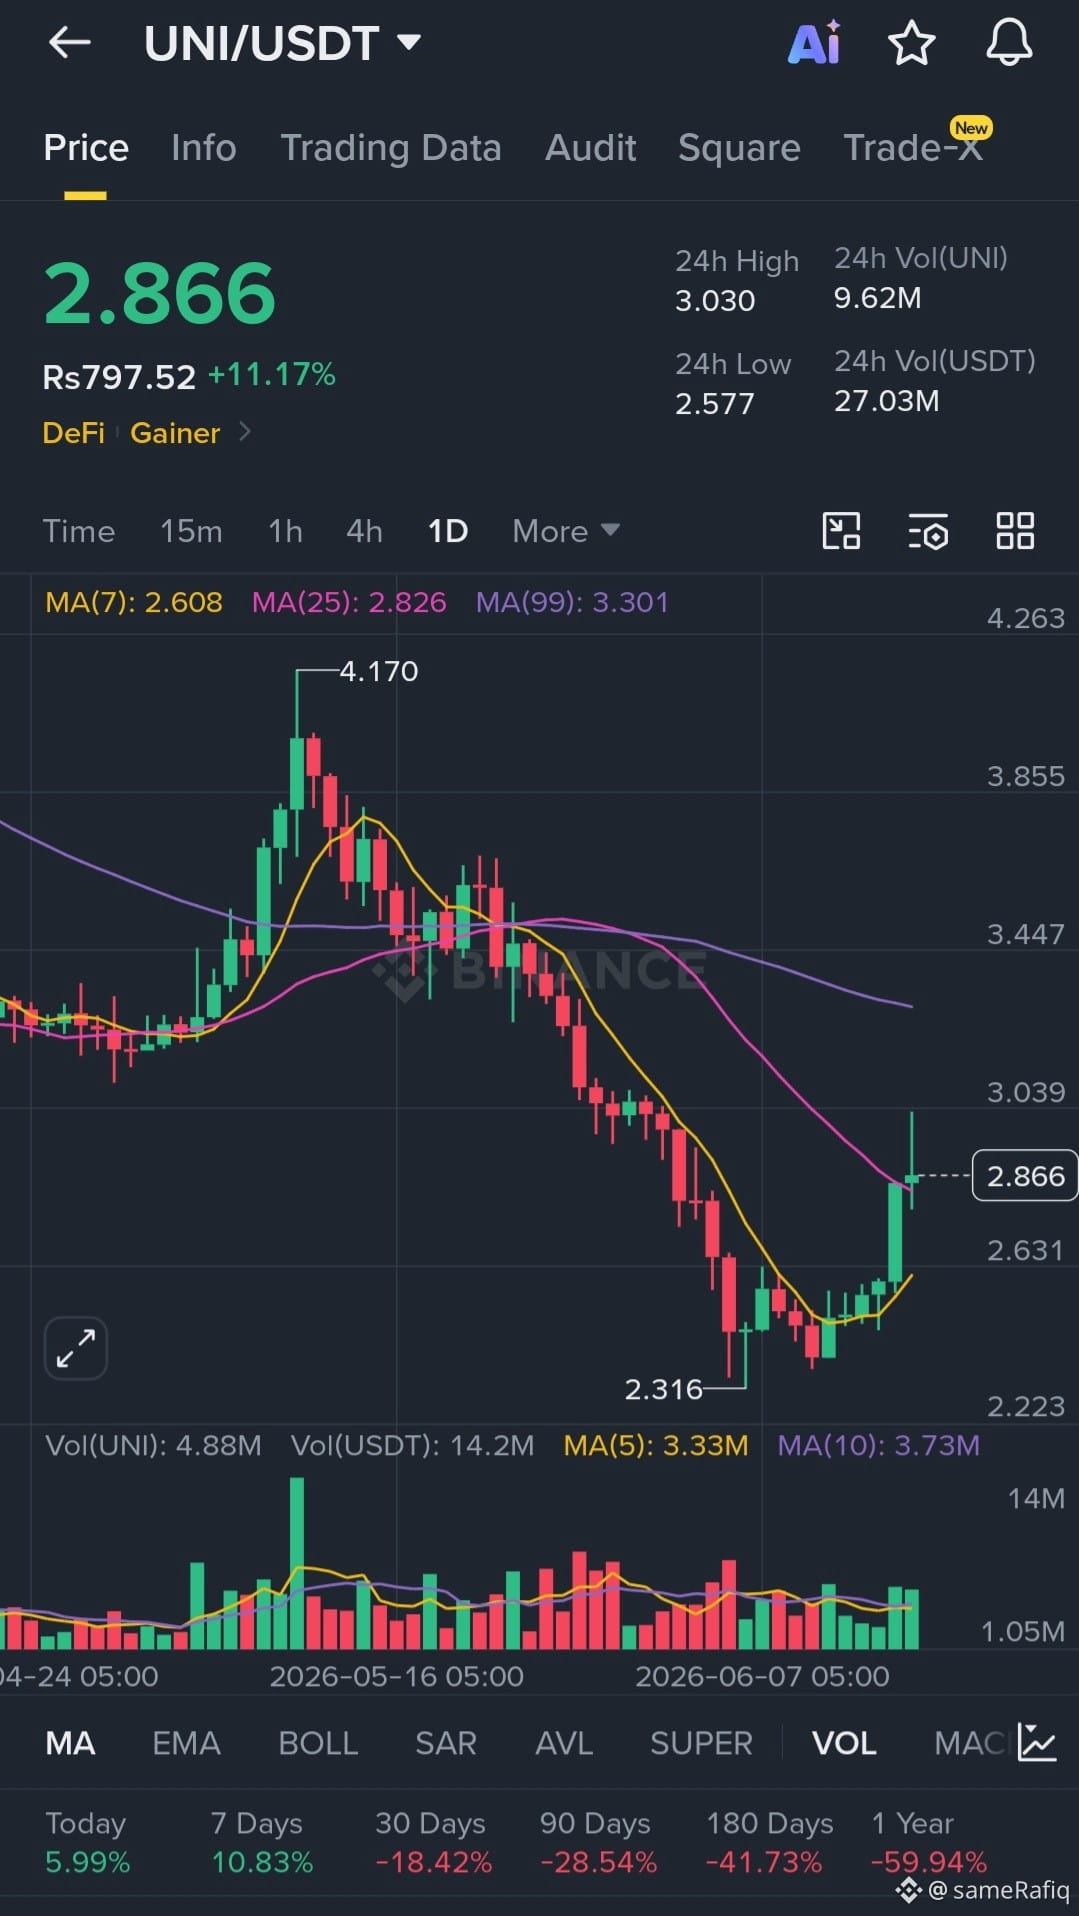Tap the Gainer tag link
This screenshot has height=1916, width=1079.
(x=175, y=433)
